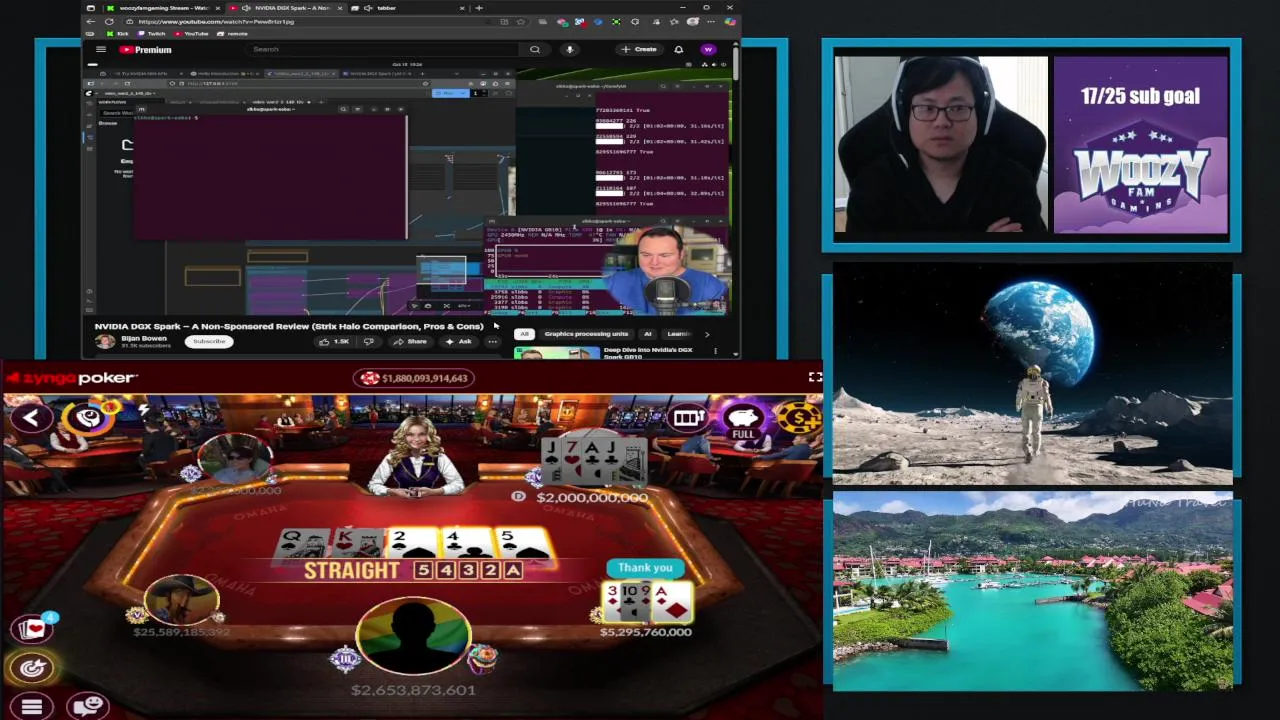Open more actions under the video title
1280x720 pixels.
click(x=492, y=342)
